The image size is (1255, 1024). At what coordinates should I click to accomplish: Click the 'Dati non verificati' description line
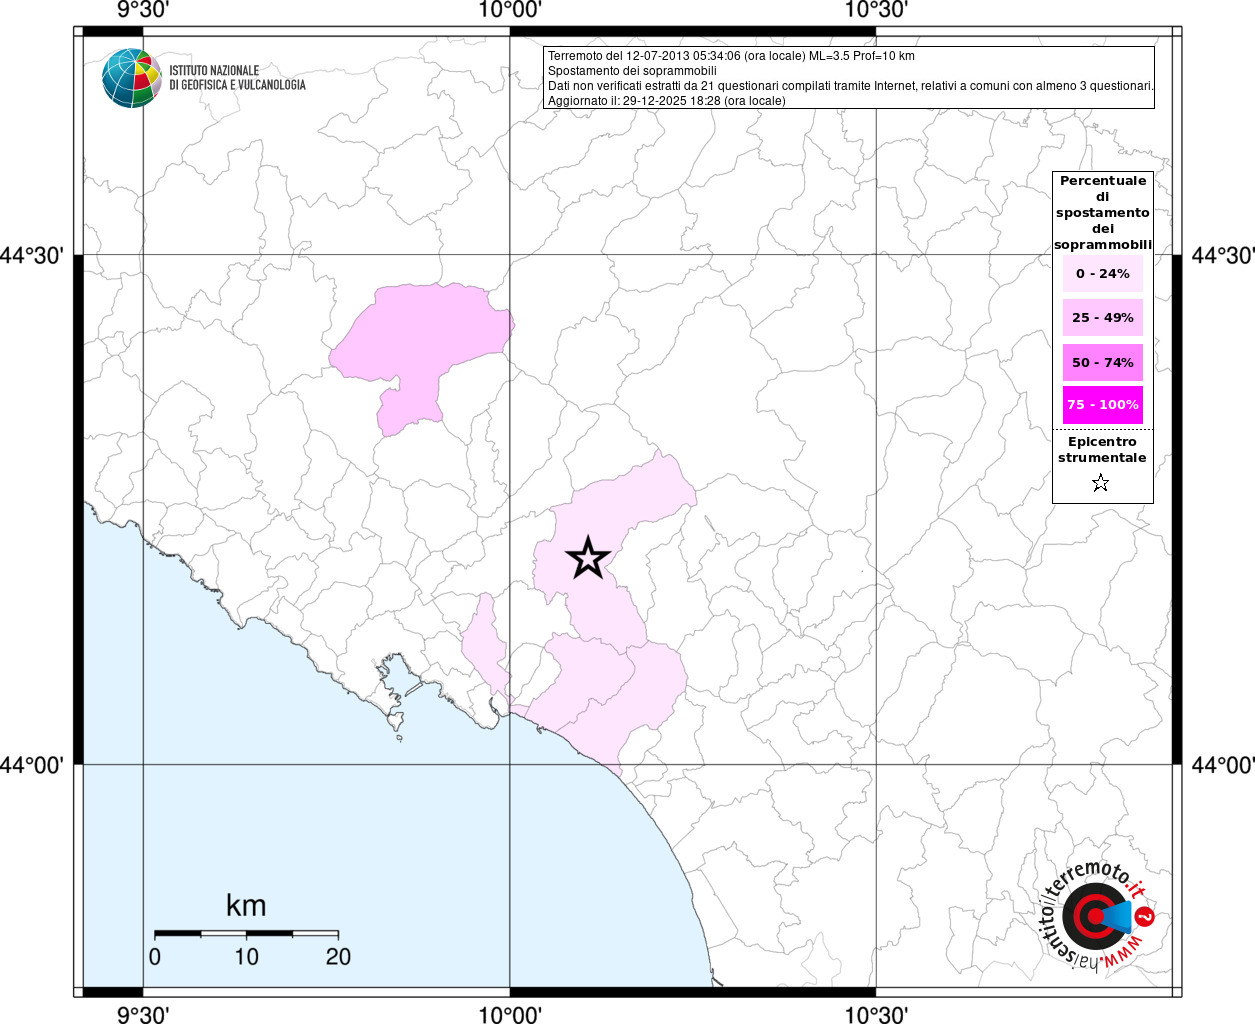click(850, 86)
